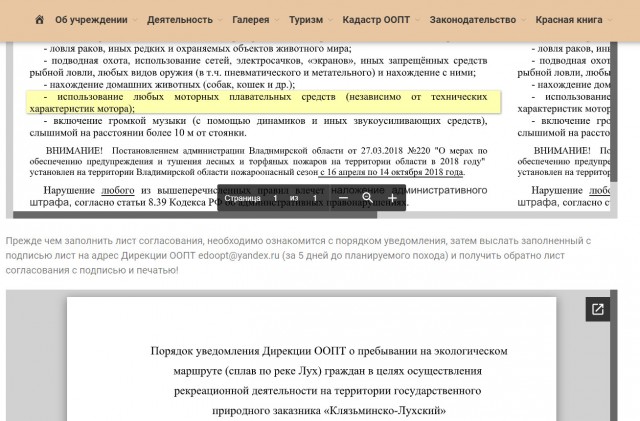Expand the Законодательство dropdown arrow
Image resolution: width=640 pixels, height=421 pixels.
pos(524,20)
